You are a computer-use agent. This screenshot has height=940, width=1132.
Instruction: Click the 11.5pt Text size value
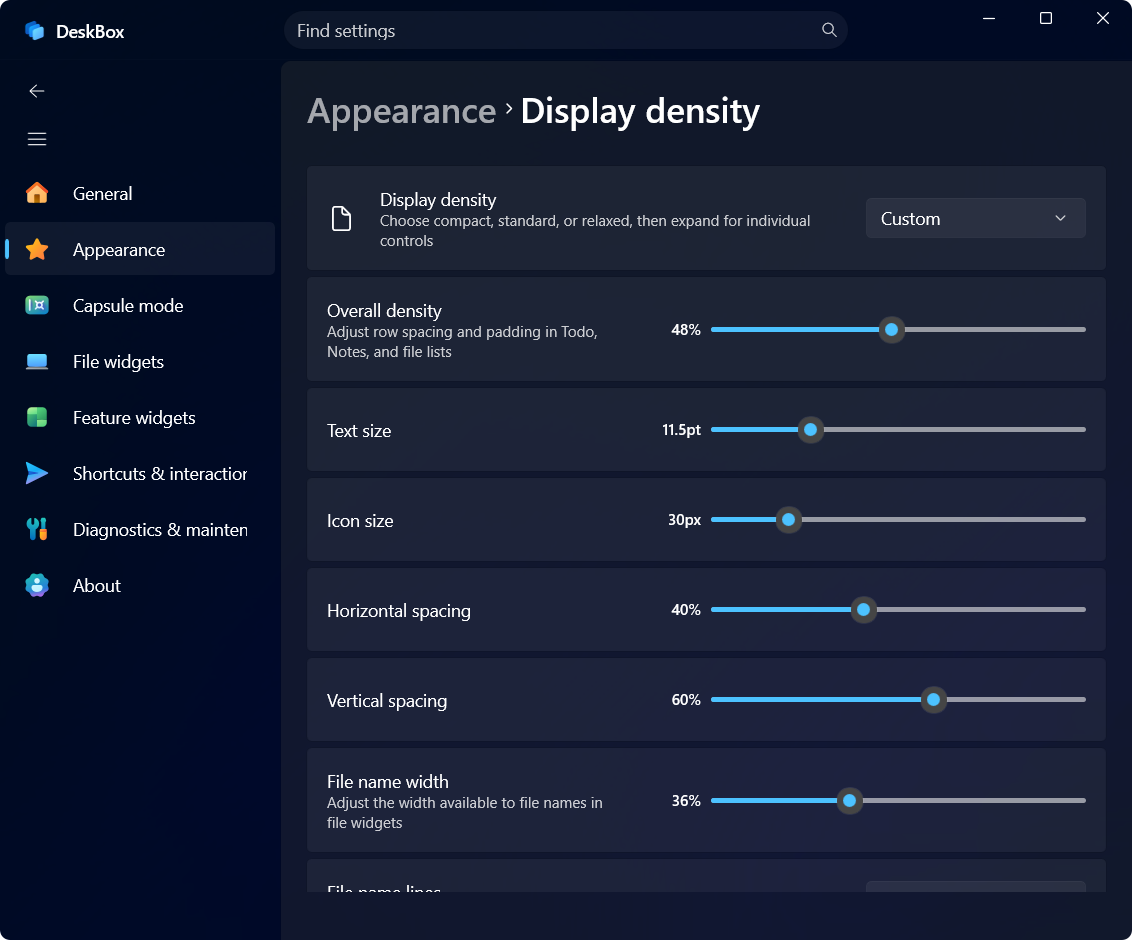[x=682, y=430]
